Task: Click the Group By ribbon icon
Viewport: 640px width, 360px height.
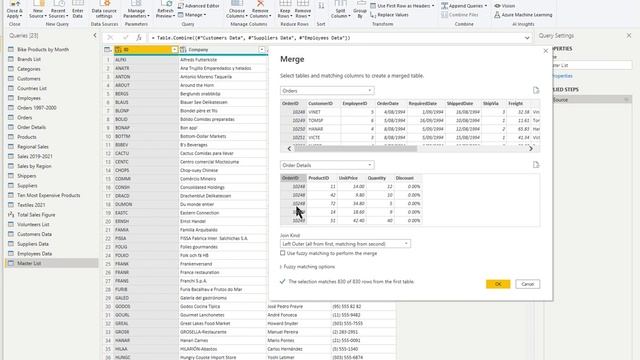Action: [x=360, y=9]
